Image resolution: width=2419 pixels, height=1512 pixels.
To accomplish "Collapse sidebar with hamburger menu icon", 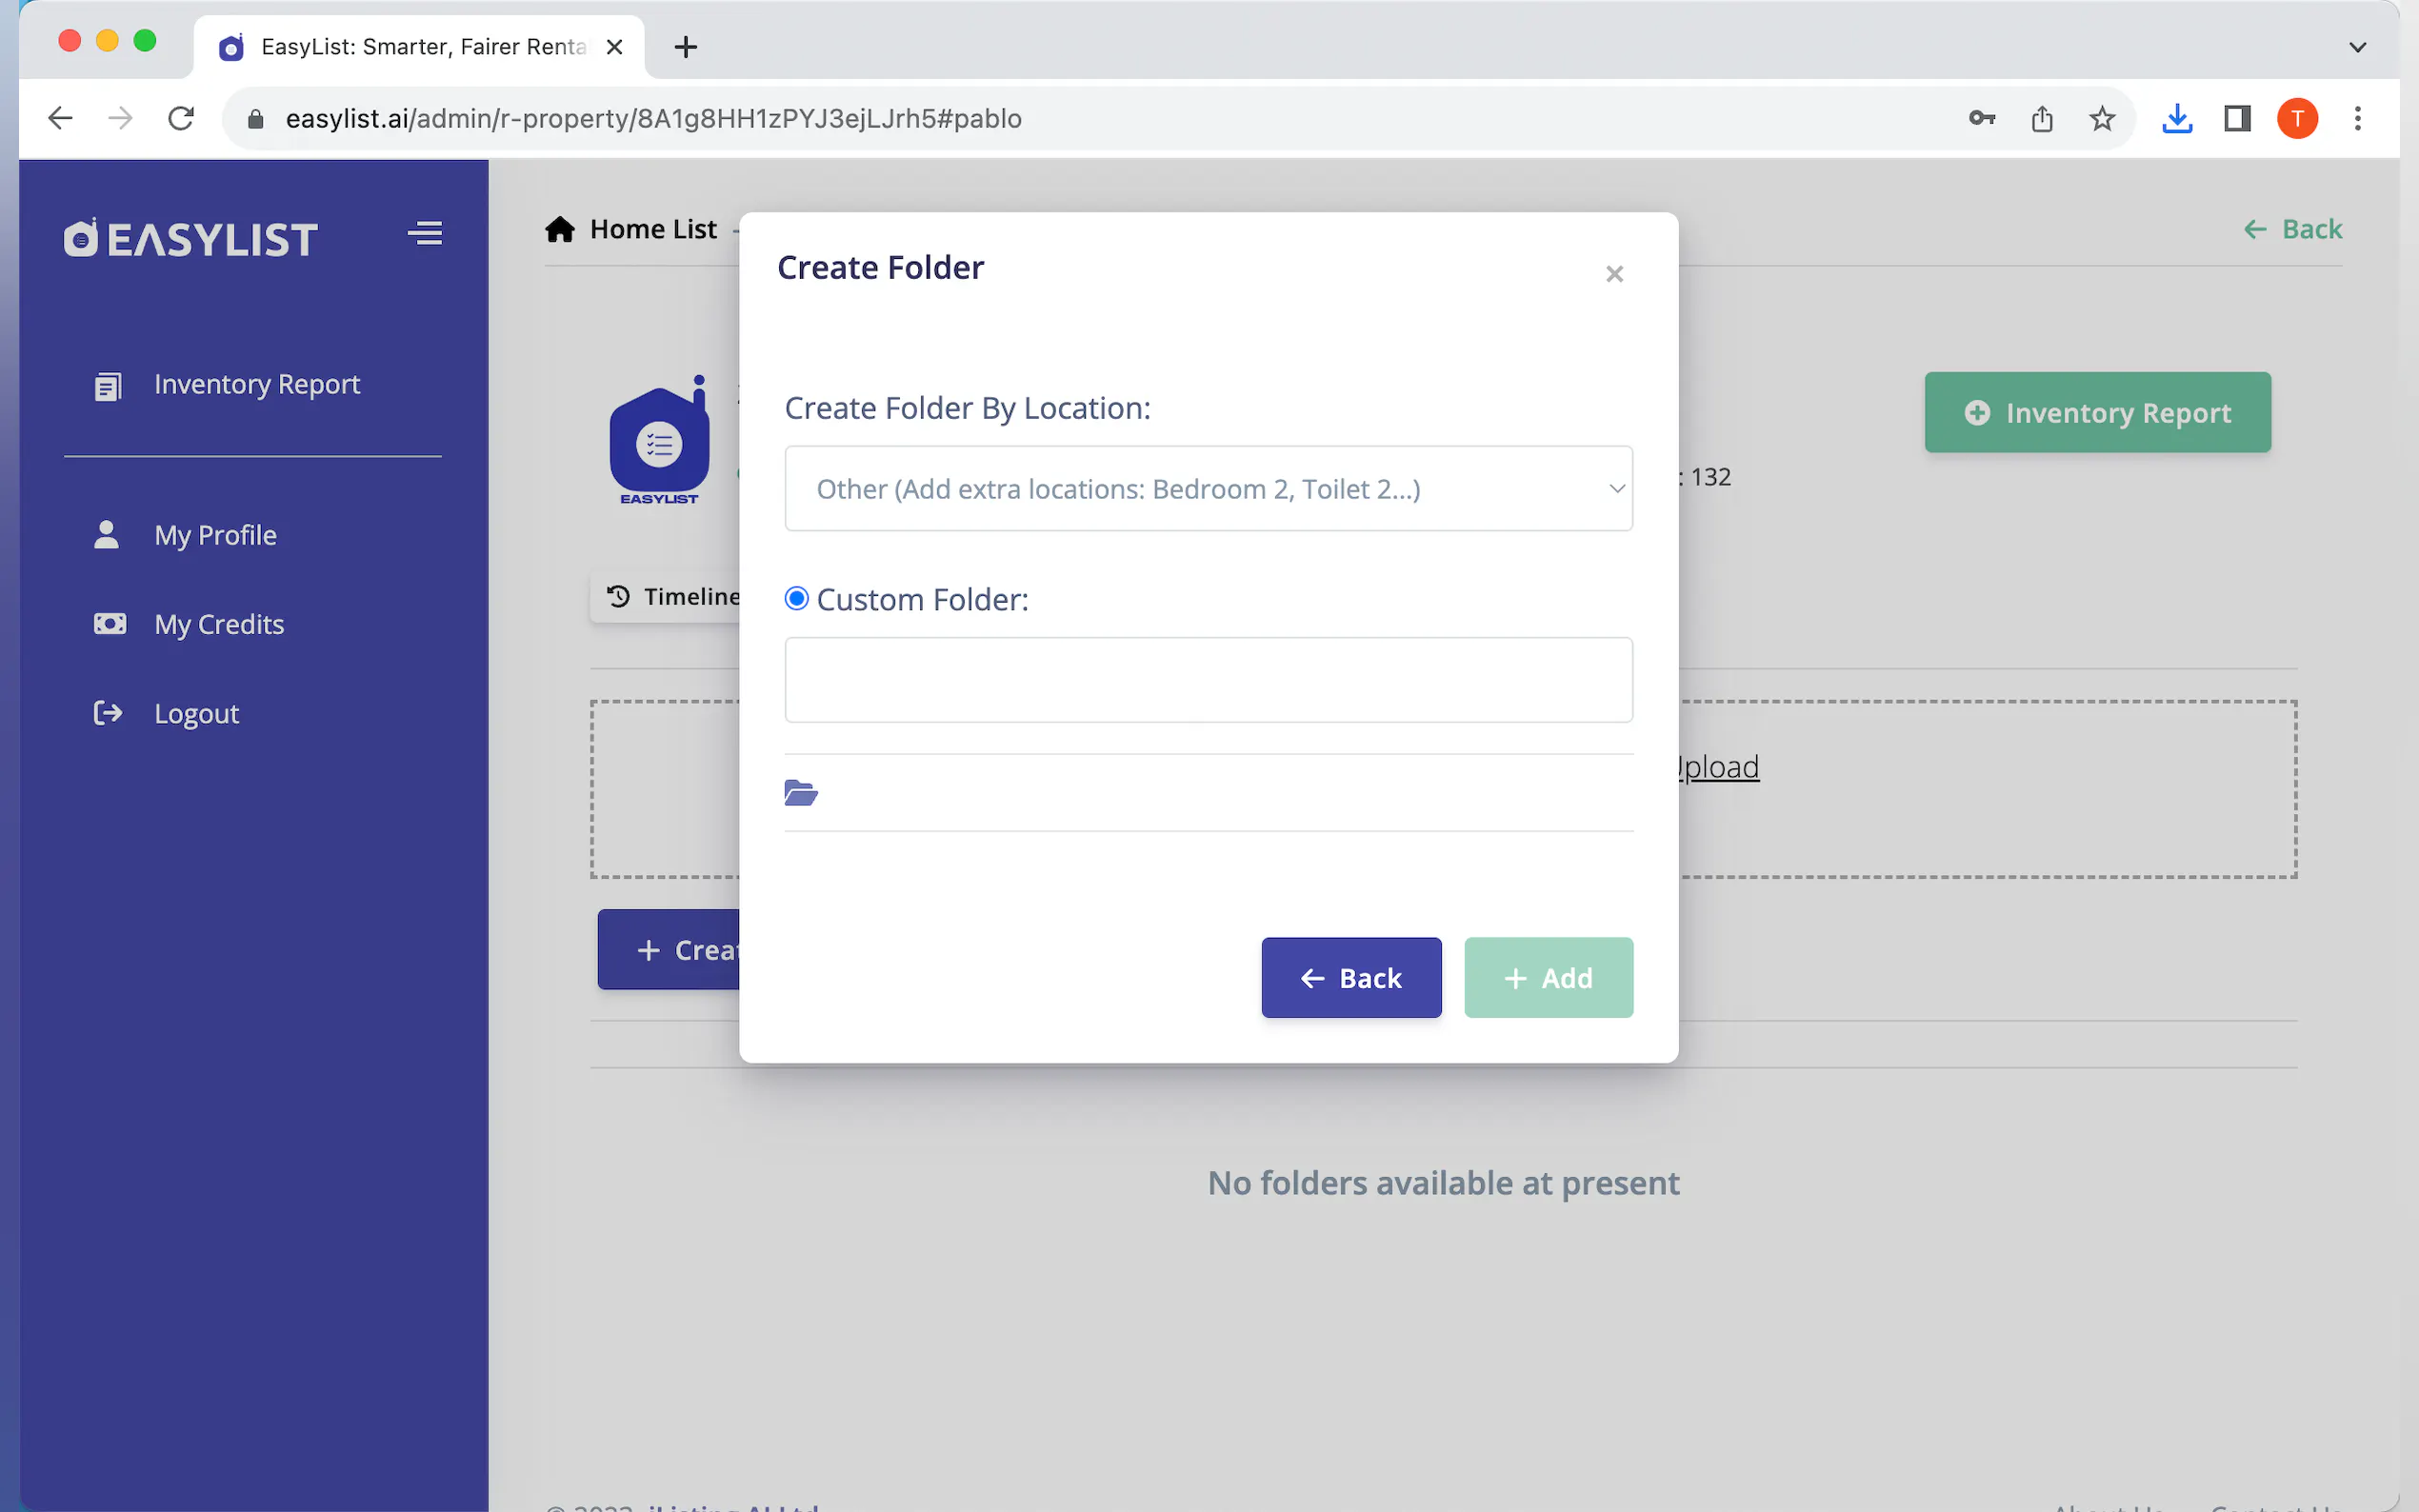I will [x=425, y=233].
